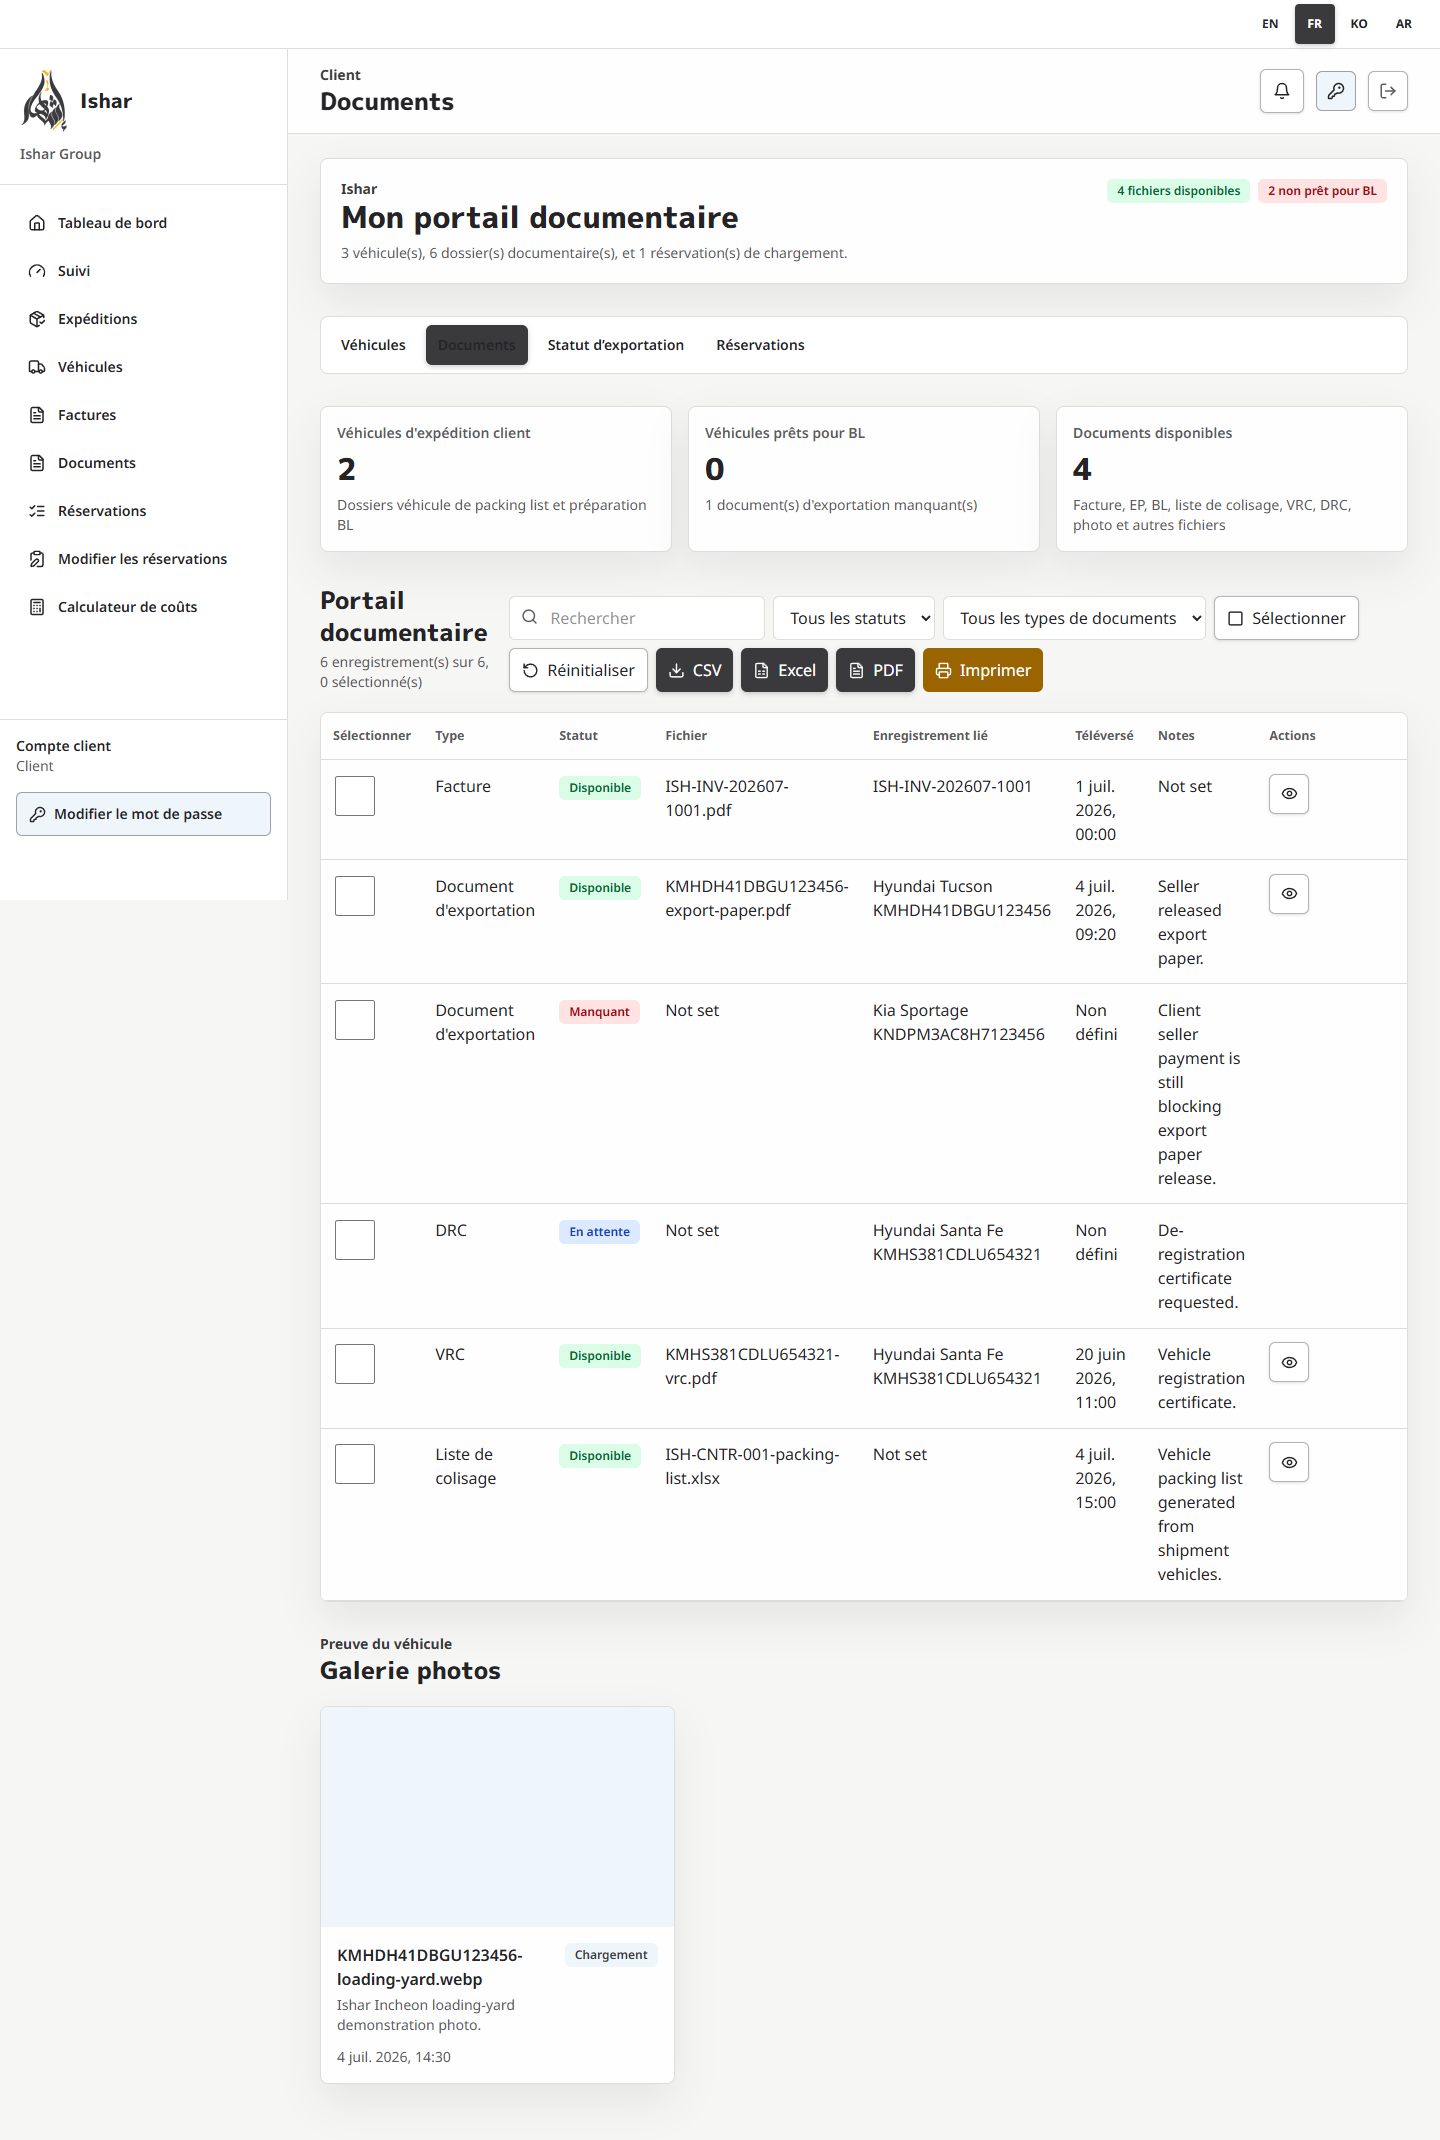Open the notifications bell icon

(1281, 91)
